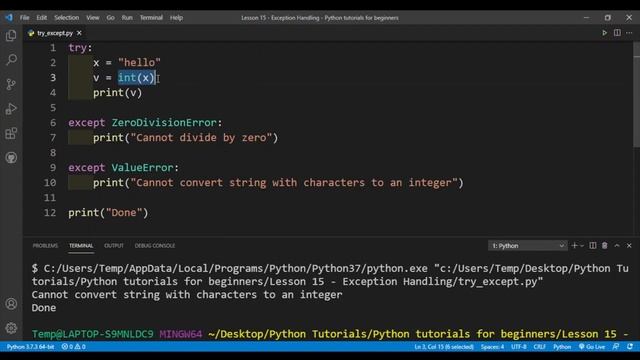Image resolution: width=640 pixels, height=360 pixels.
Task: Close the try_except.py tab
Action: pyautogui.click(x=79, y=33)
